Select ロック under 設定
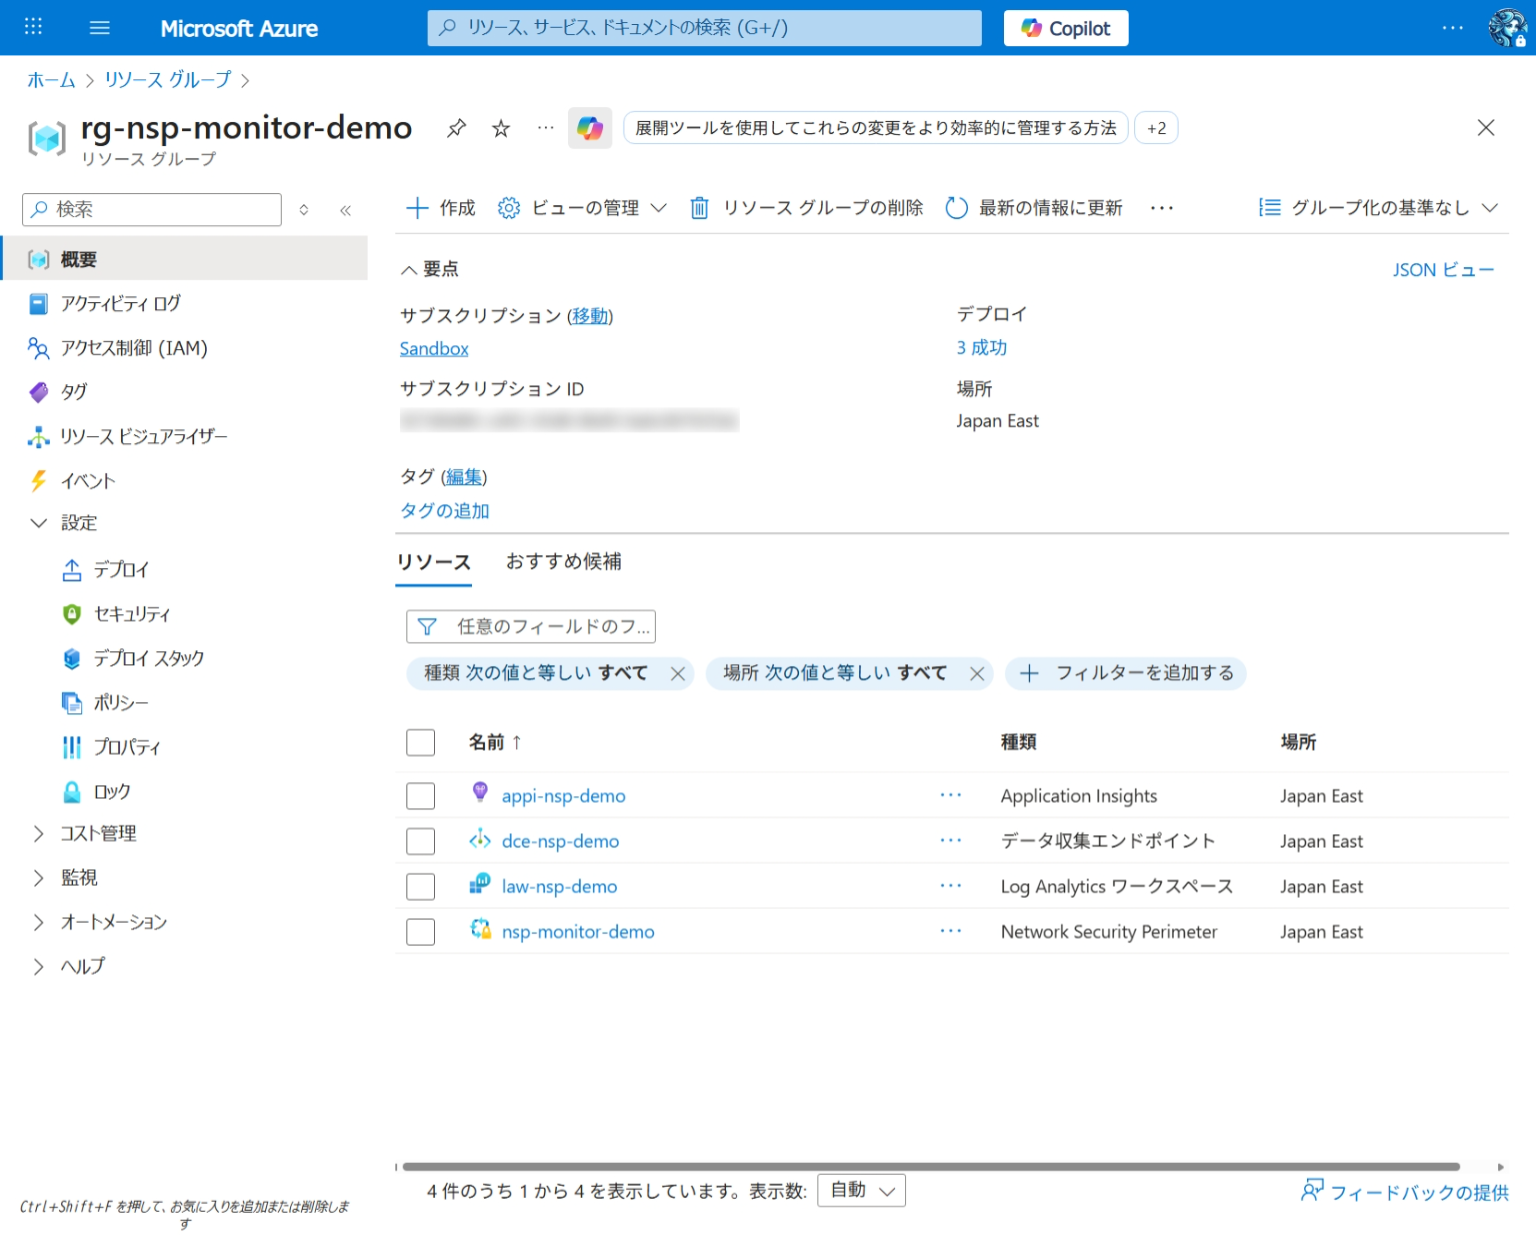1536x1236 pixels. (x=113, y=791)
